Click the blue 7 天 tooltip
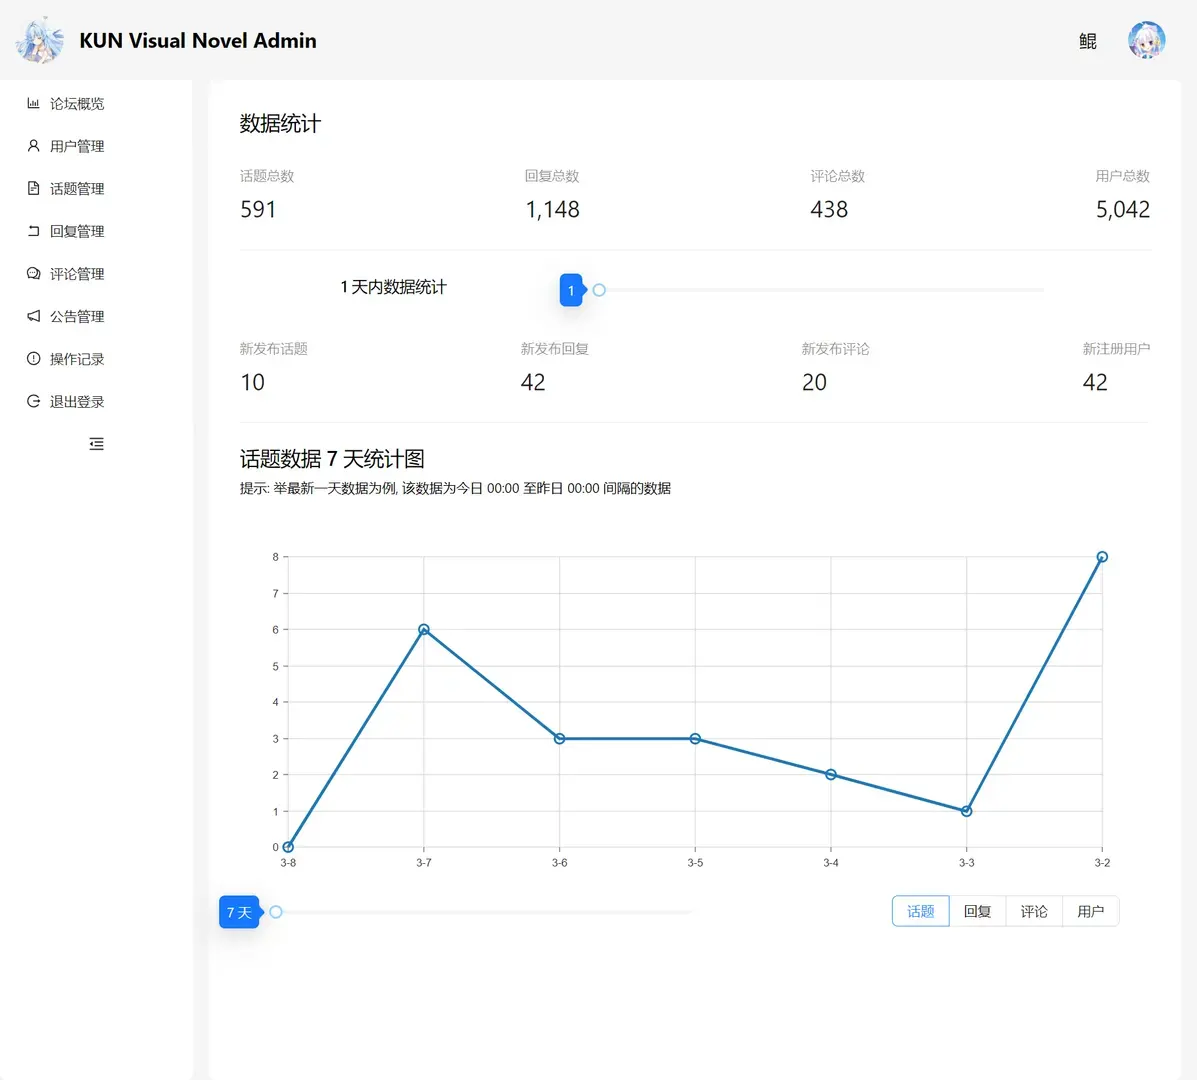The height and width of the screenshot is (1080, 1197). click(239, 912)
